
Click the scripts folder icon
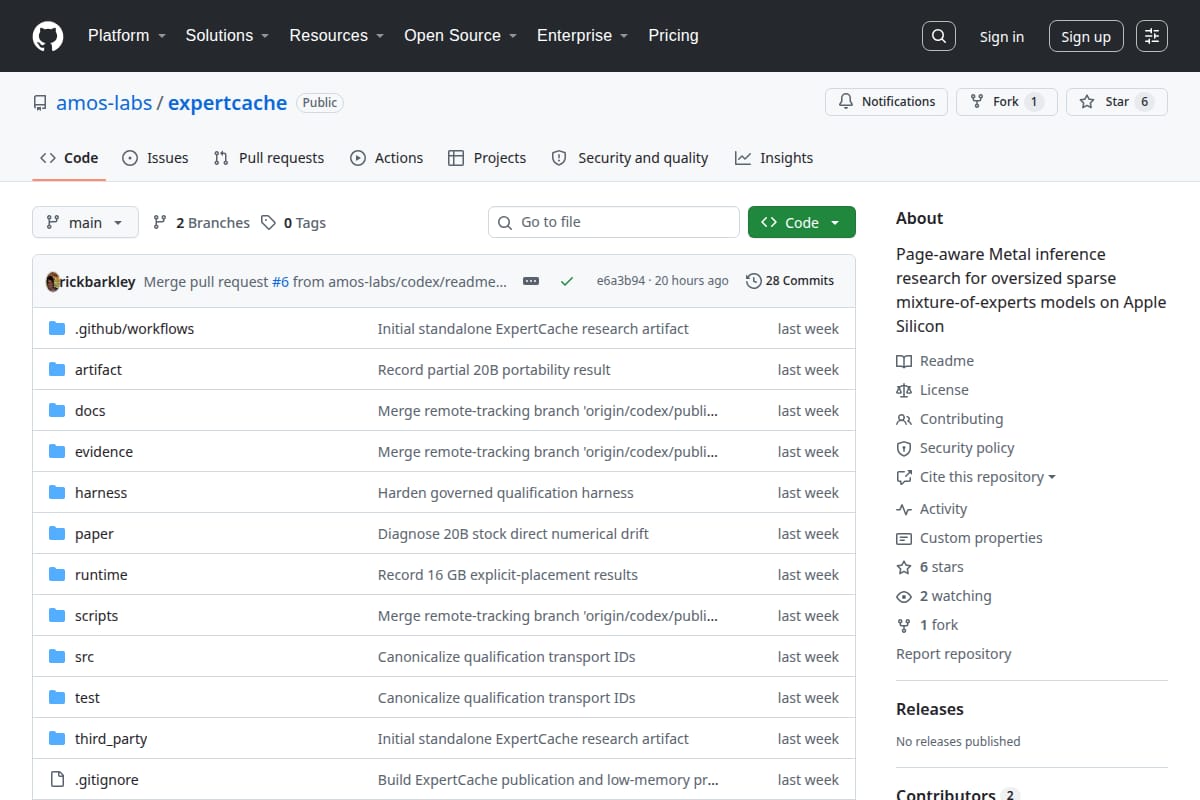(x=57, y=615)
